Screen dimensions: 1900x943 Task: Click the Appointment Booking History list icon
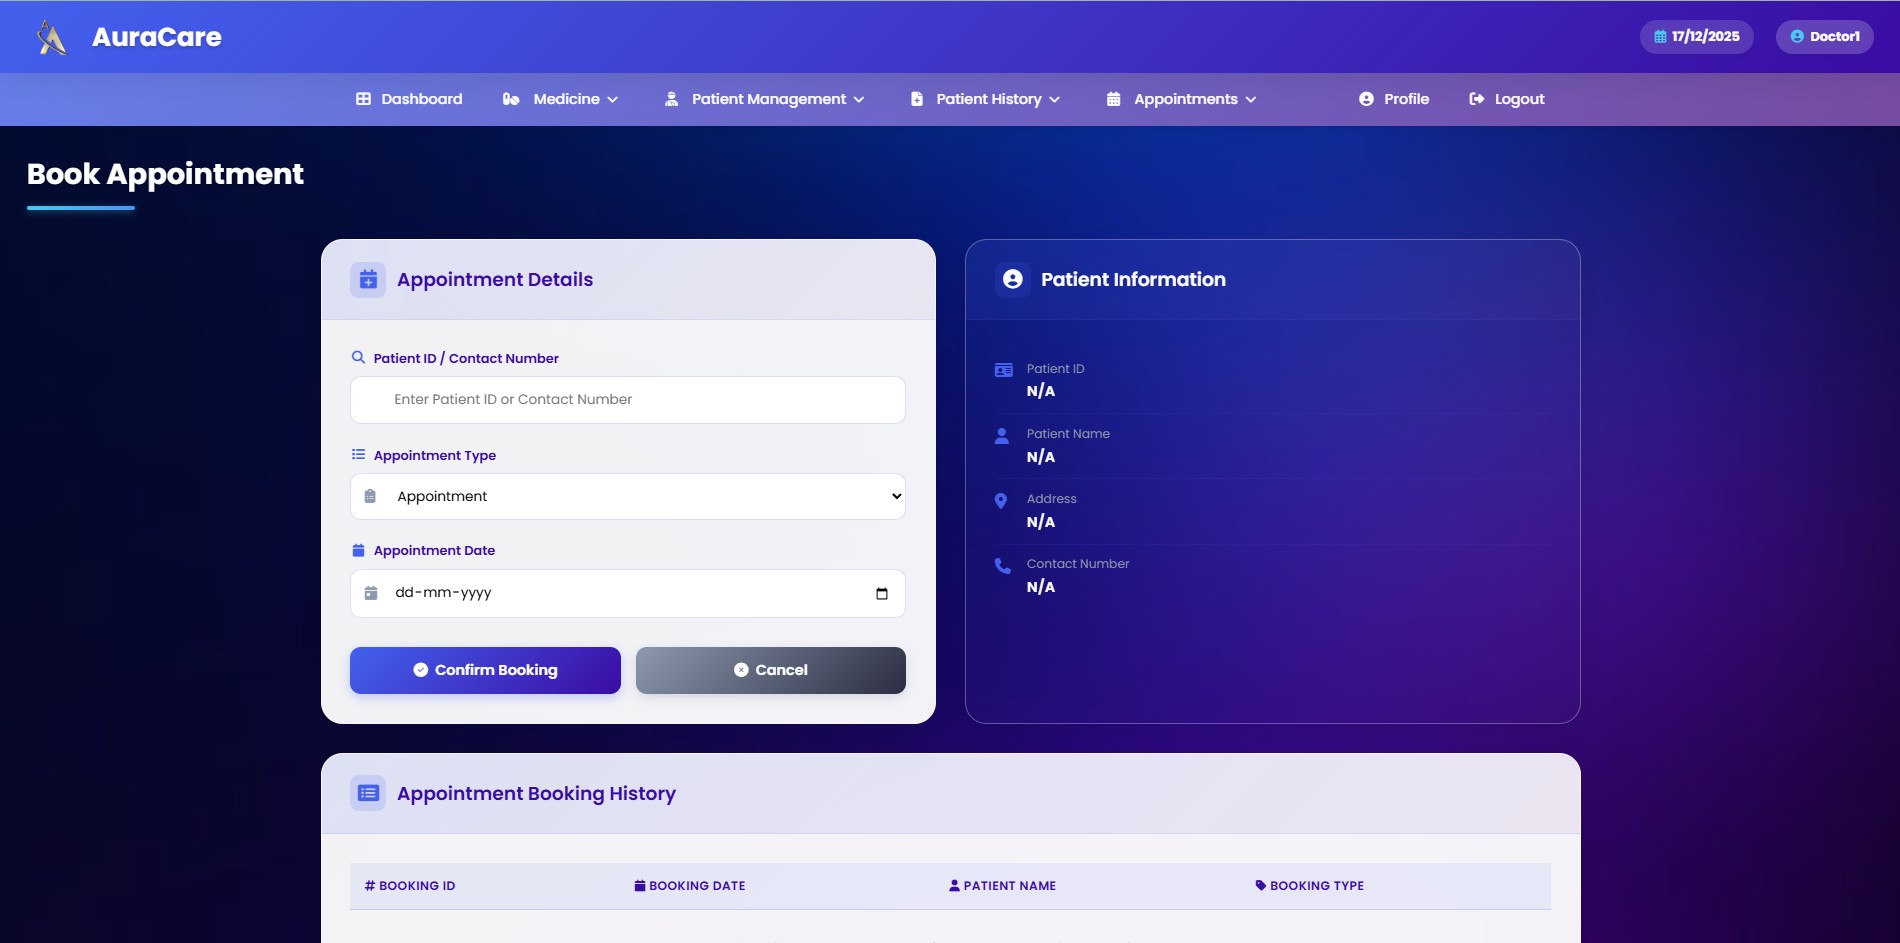[x=368, y=793]
